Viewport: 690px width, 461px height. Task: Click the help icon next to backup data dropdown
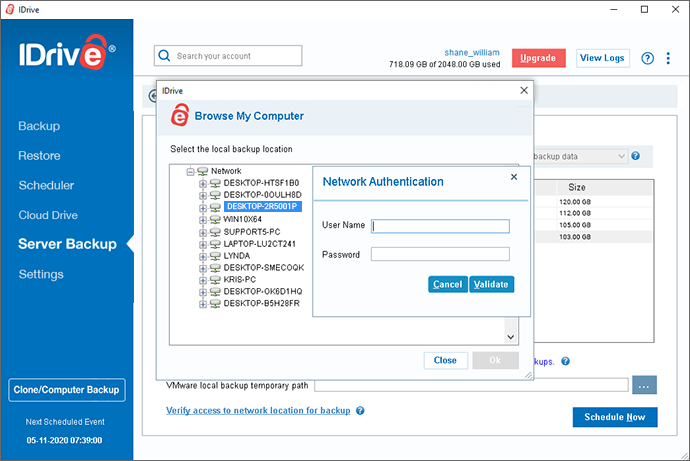coord(635,156)
